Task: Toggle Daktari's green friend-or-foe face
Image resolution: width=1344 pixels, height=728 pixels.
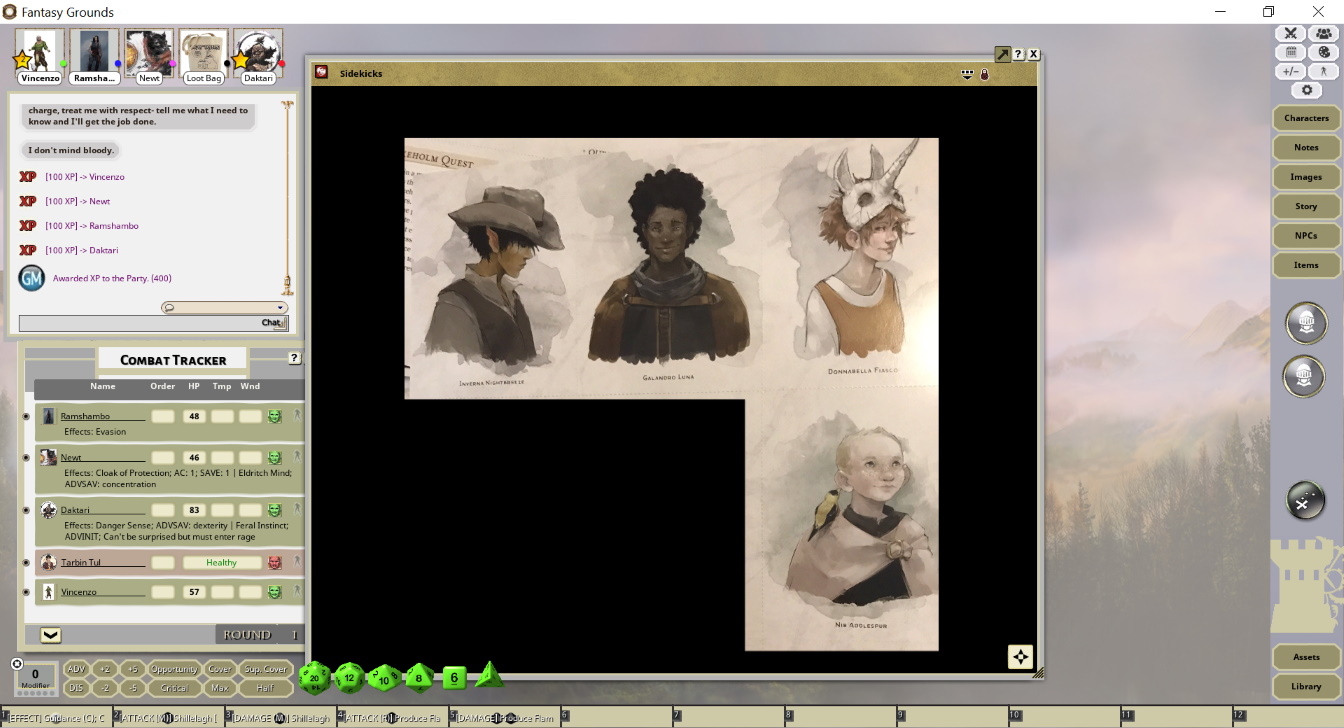Action: pos(274,510)
